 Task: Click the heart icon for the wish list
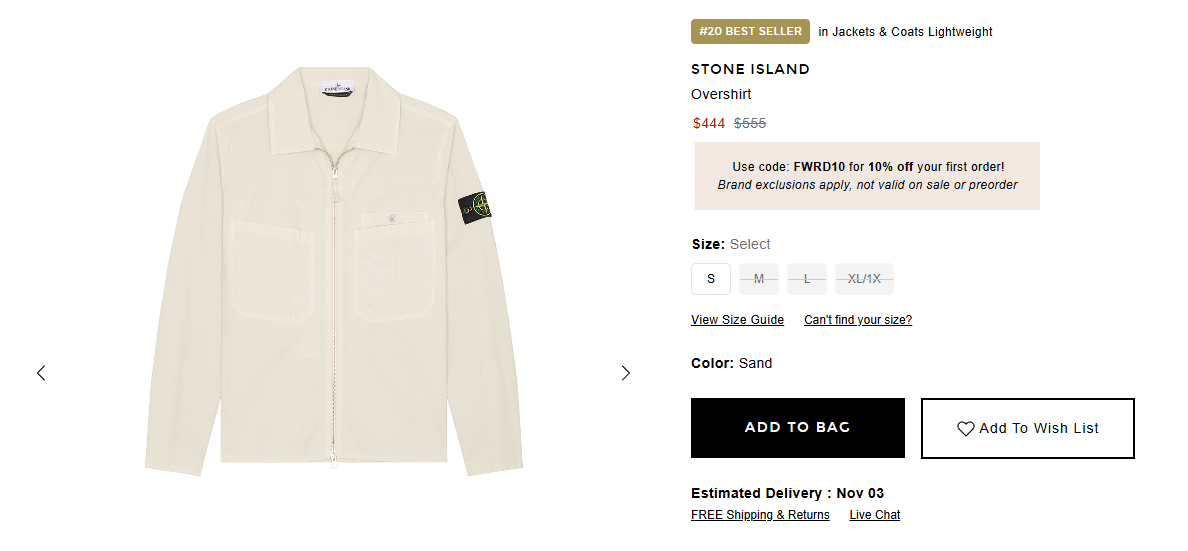[966, 429]
